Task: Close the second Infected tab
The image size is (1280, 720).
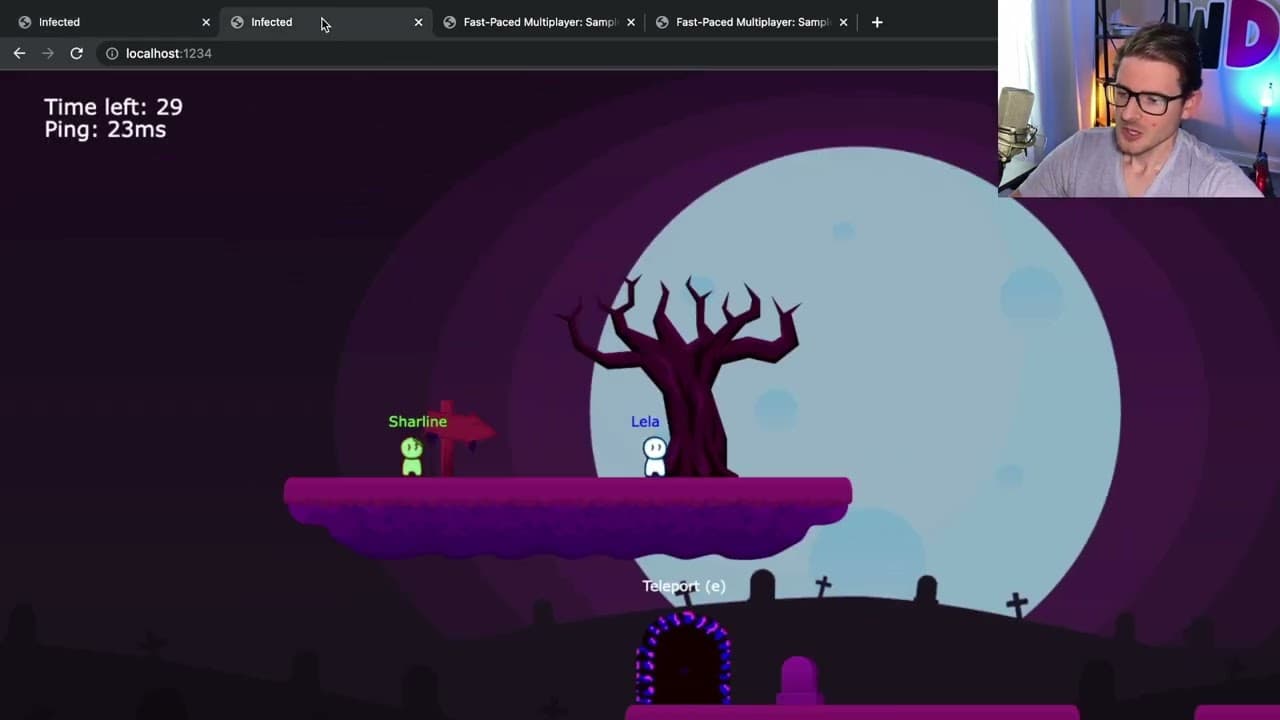Action: [418, 22]
